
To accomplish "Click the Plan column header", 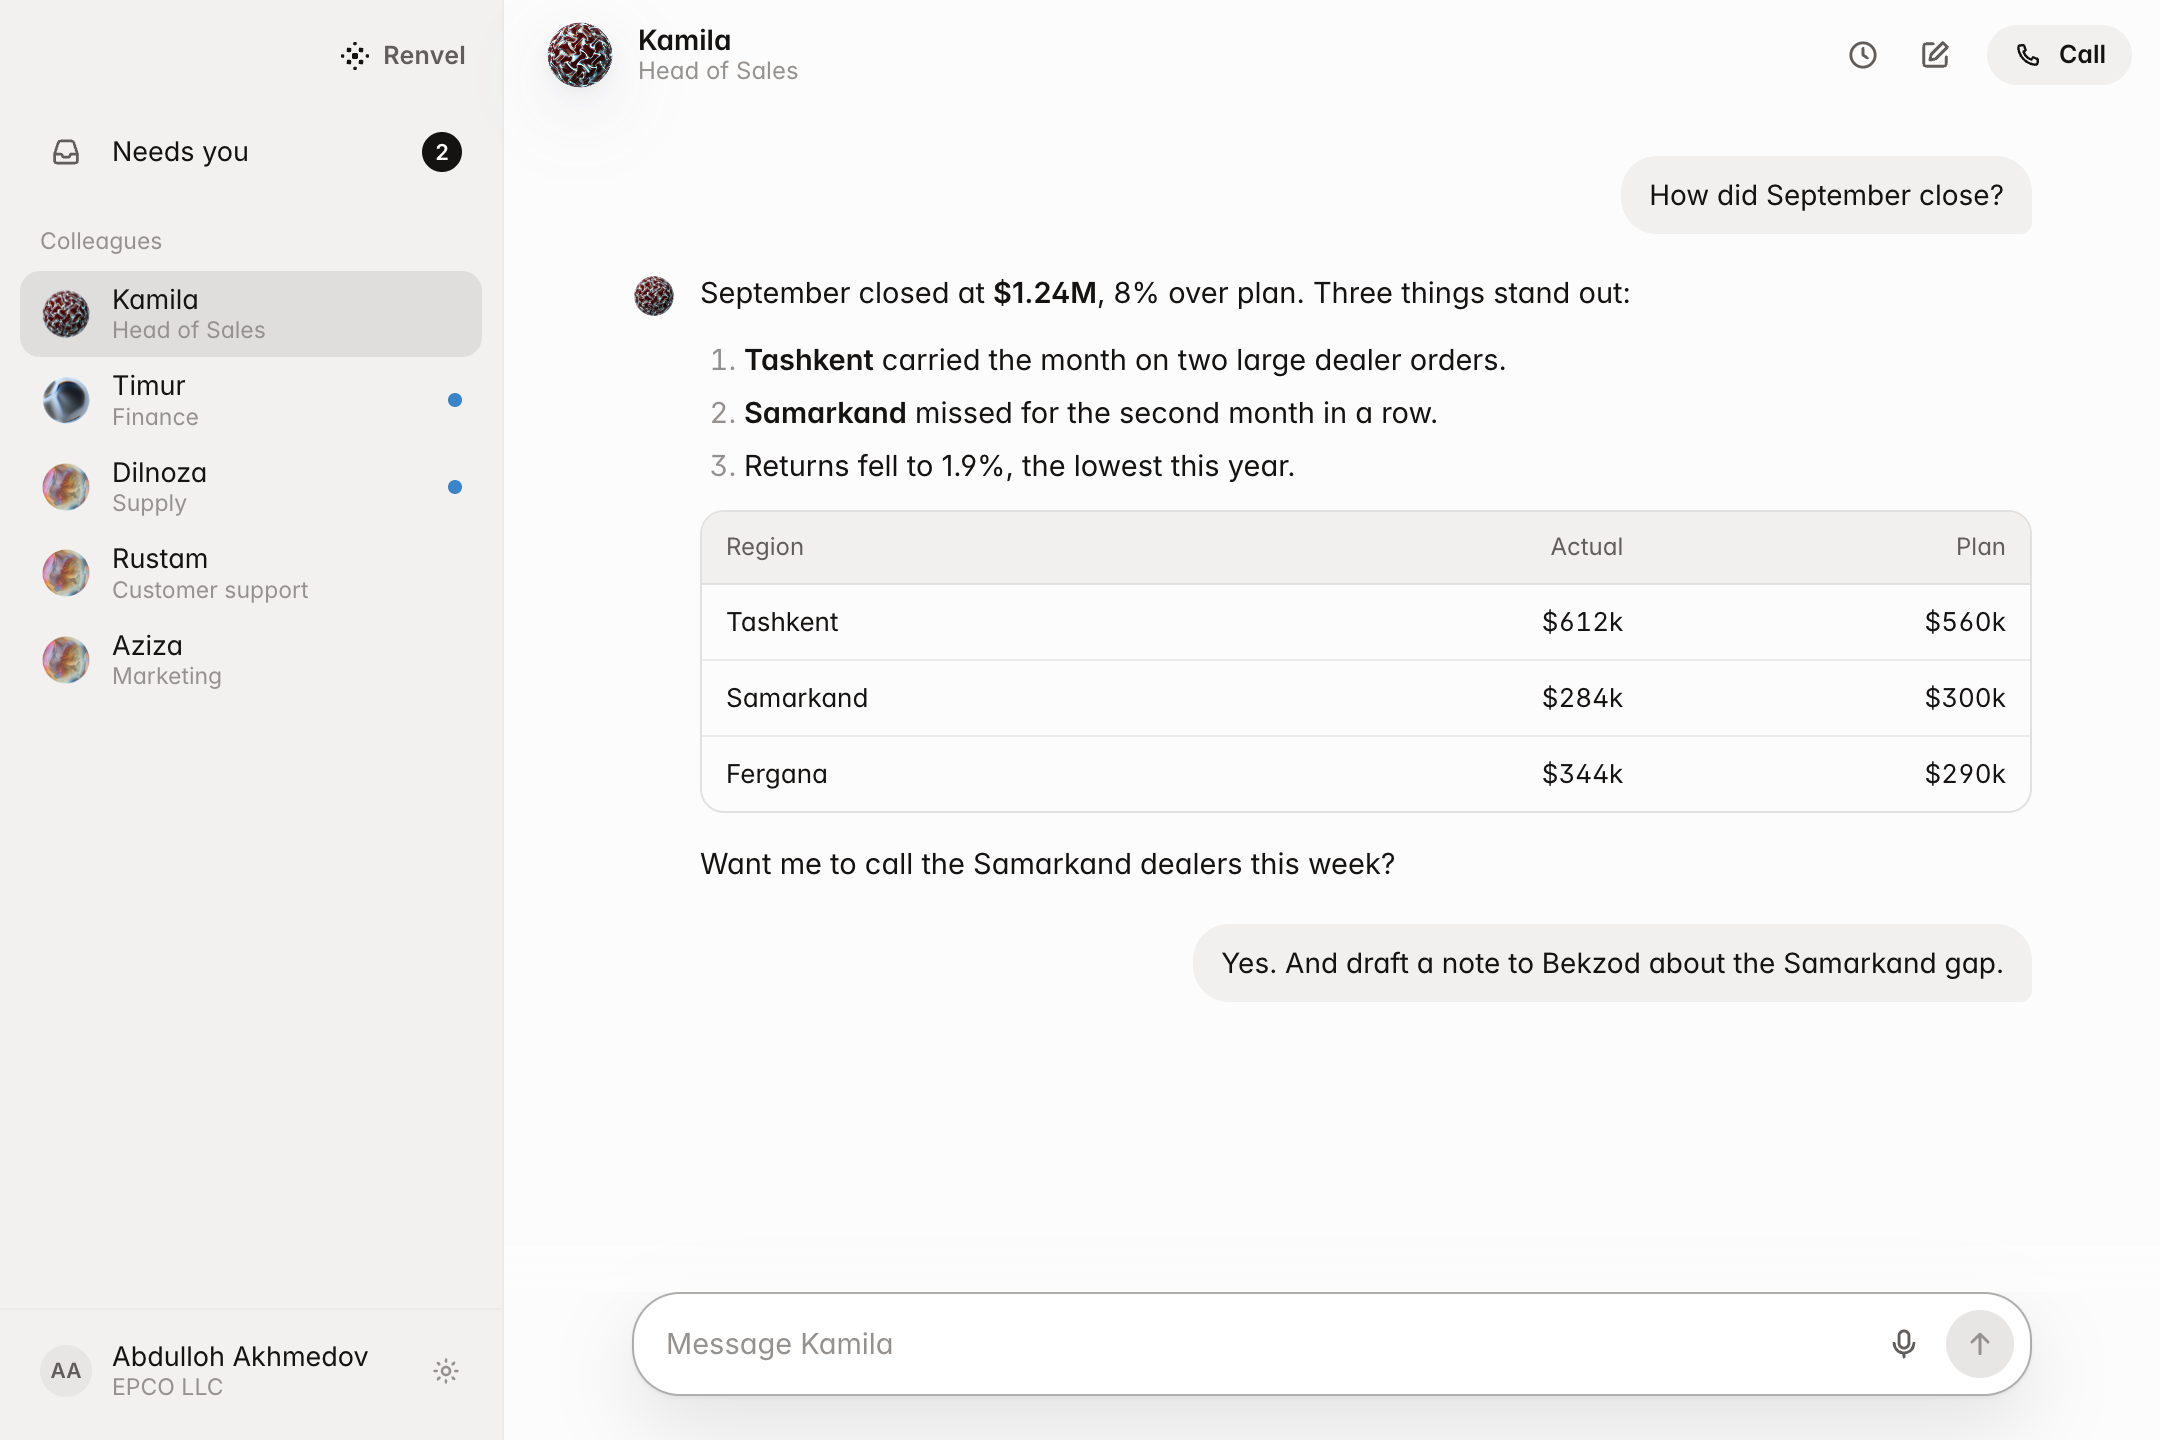I will (1980, 547).
